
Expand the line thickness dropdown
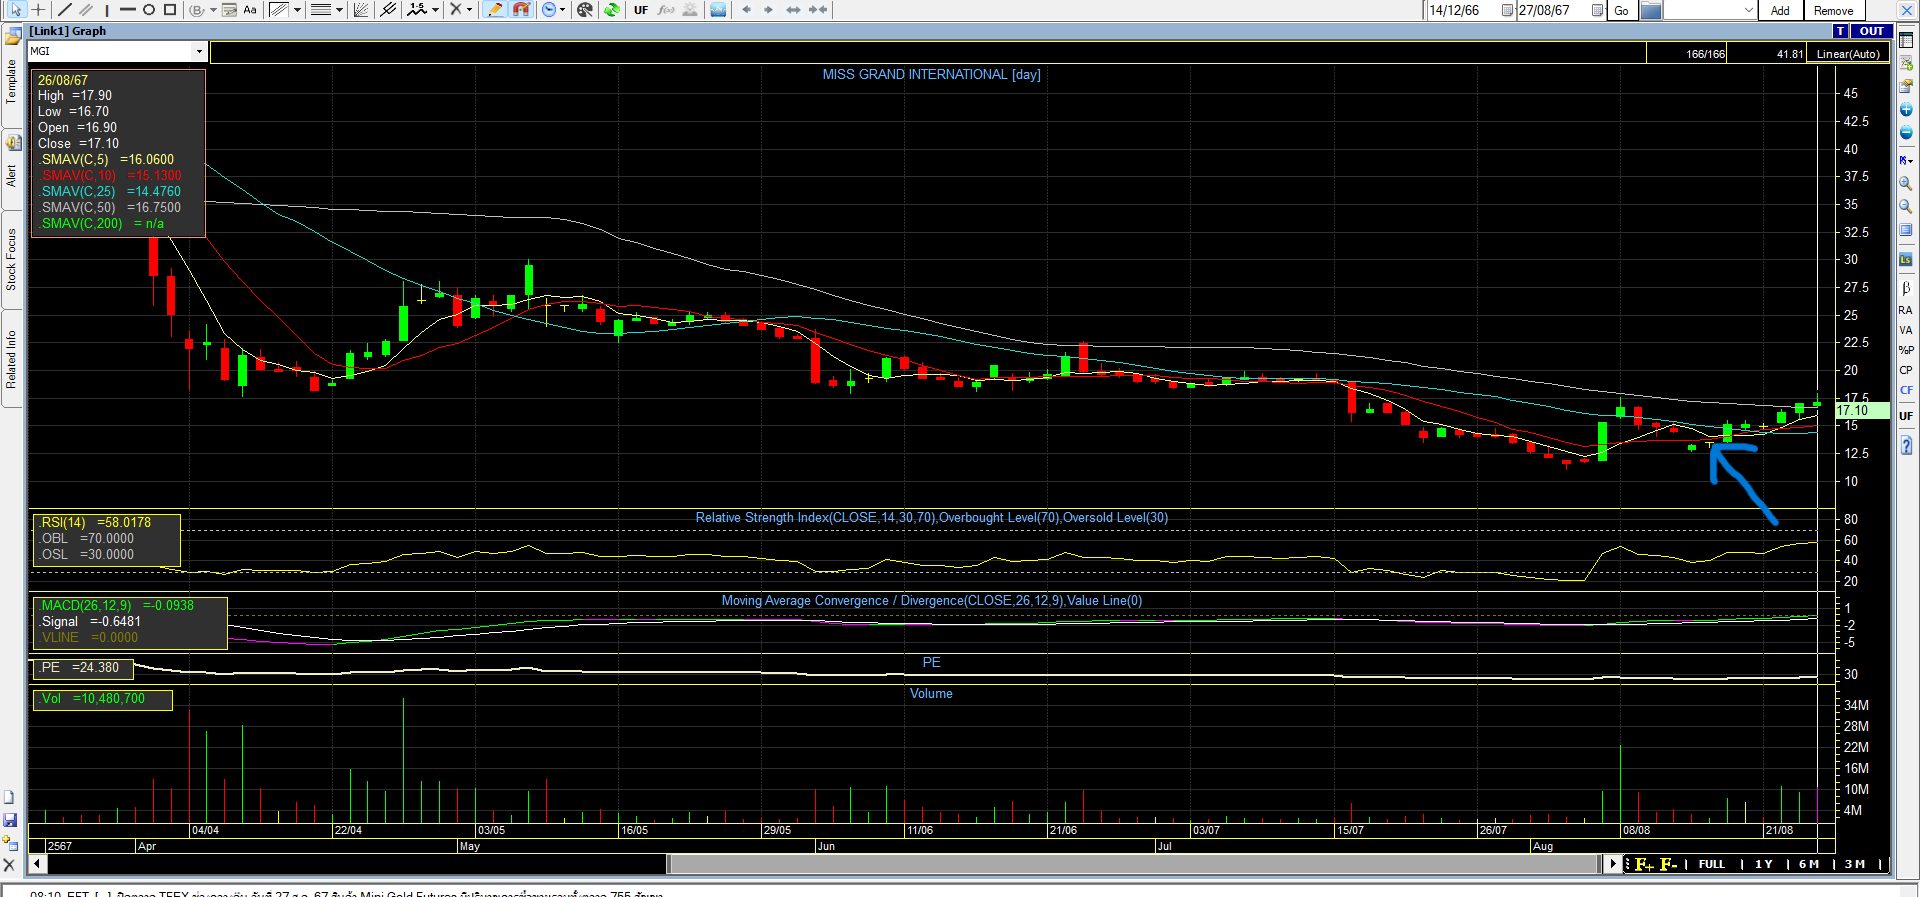(339, 10)
